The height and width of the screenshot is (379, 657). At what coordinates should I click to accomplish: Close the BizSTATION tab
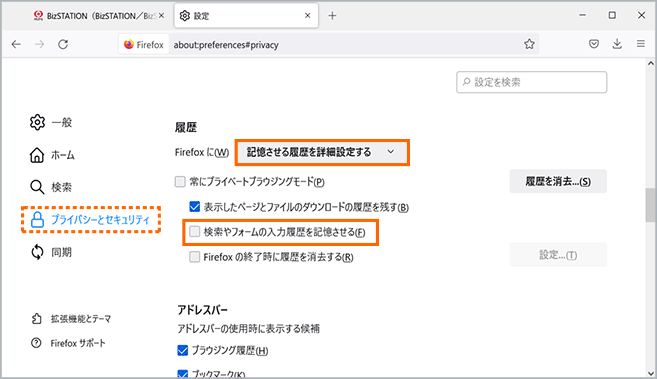(x=161, y=16)
